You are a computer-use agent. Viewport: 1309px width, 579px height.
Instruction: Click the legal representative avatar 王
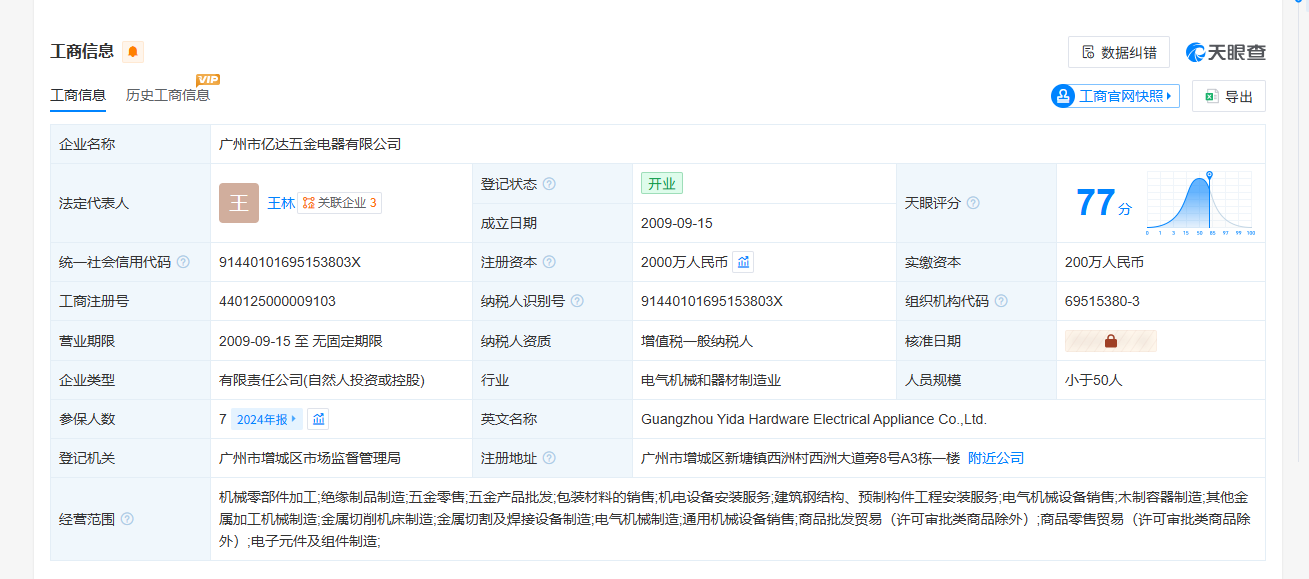click(x=239, y=203)
